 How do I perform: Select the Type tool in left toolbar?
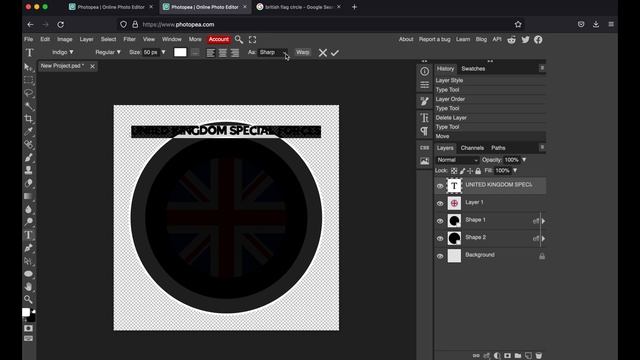point(28,235)
